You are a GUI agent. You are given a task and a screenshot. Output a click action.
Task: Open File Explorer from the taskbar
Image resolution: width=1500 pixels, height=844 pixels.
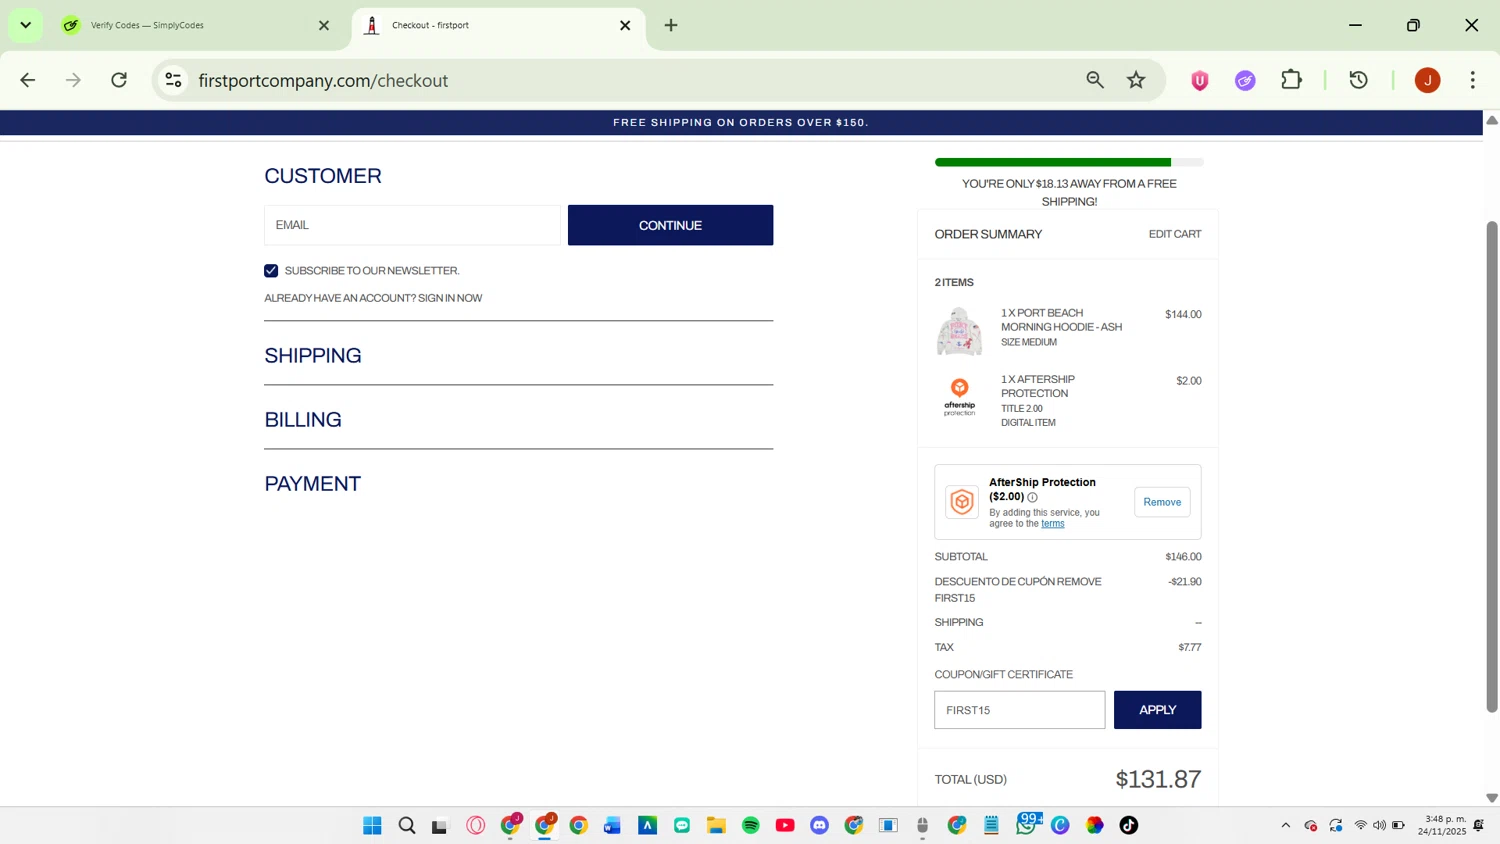pyautogui.click(x=716, y=825)
